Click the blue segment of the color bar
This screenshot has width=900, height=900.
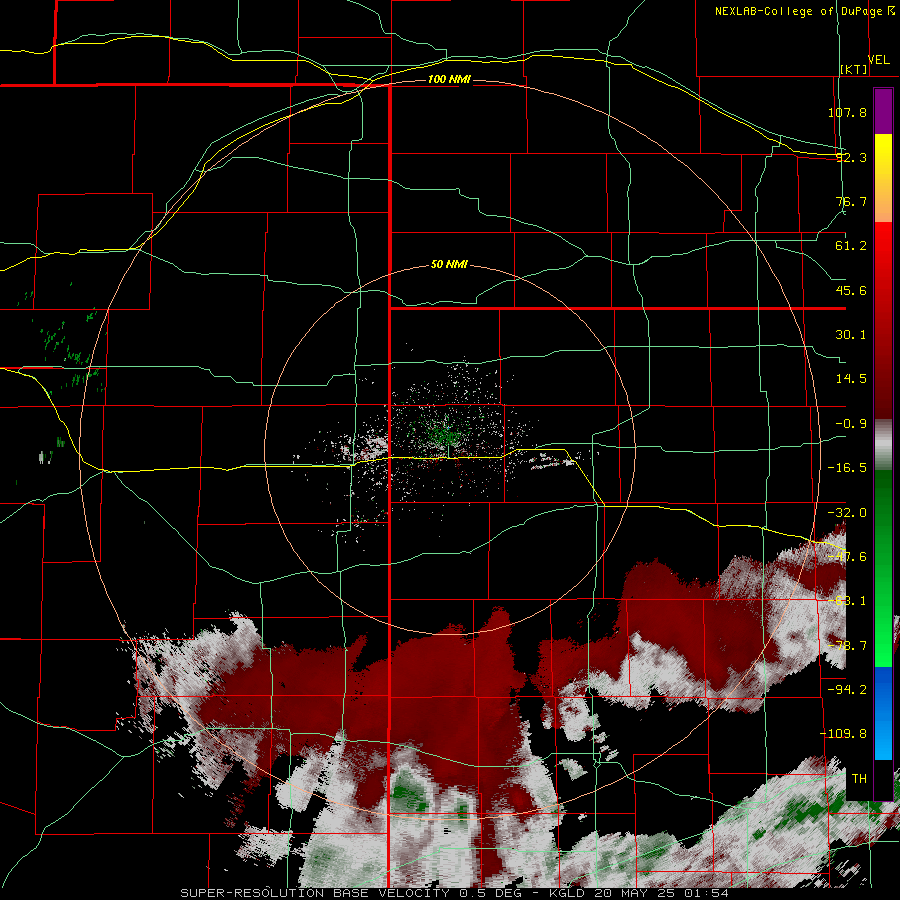pyautogui.click(x=883, y=713)
